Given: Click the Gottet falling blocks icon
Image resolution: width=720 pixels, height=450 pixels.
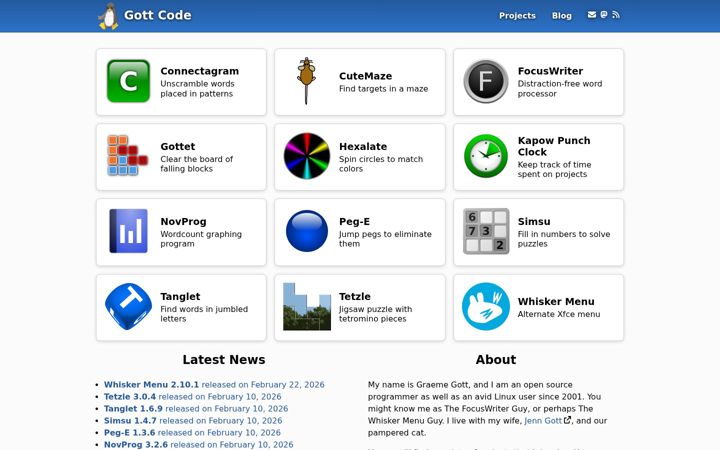Looking at the screenshot, I should [x=127, y=156].
